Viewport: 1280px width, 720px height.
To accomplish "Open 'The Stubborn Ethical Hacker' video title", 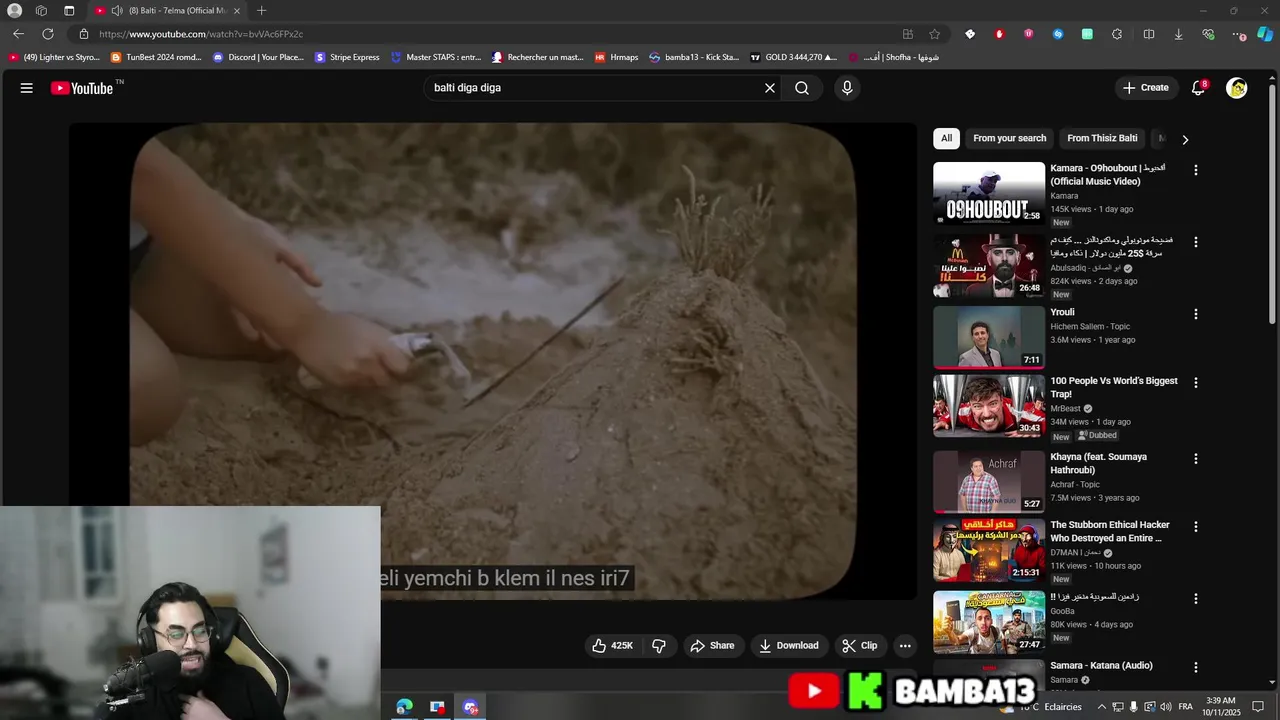I will (x=1109, y=531).
